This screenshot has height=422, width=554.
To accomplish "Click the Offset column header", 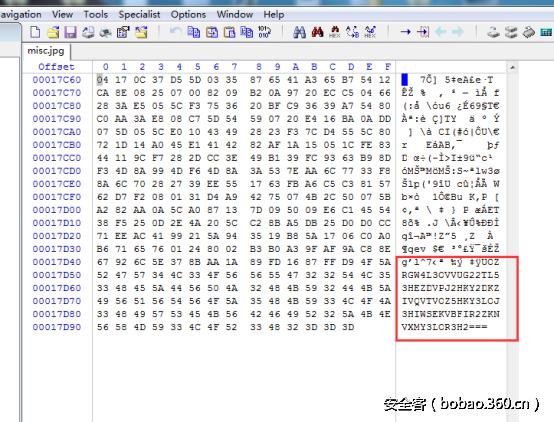I will click(56, 67).
